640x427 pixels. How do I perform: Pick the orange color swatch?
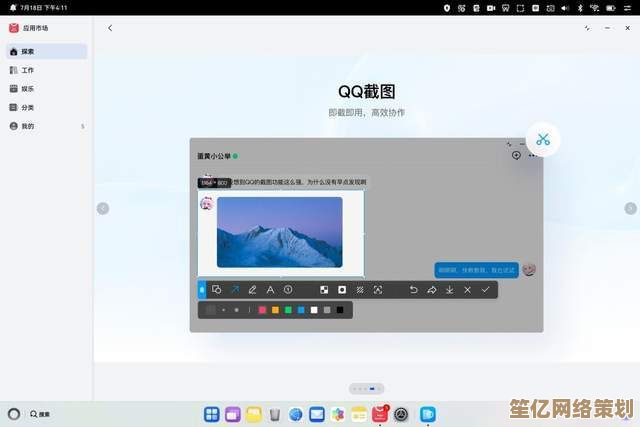coord(276,310)
